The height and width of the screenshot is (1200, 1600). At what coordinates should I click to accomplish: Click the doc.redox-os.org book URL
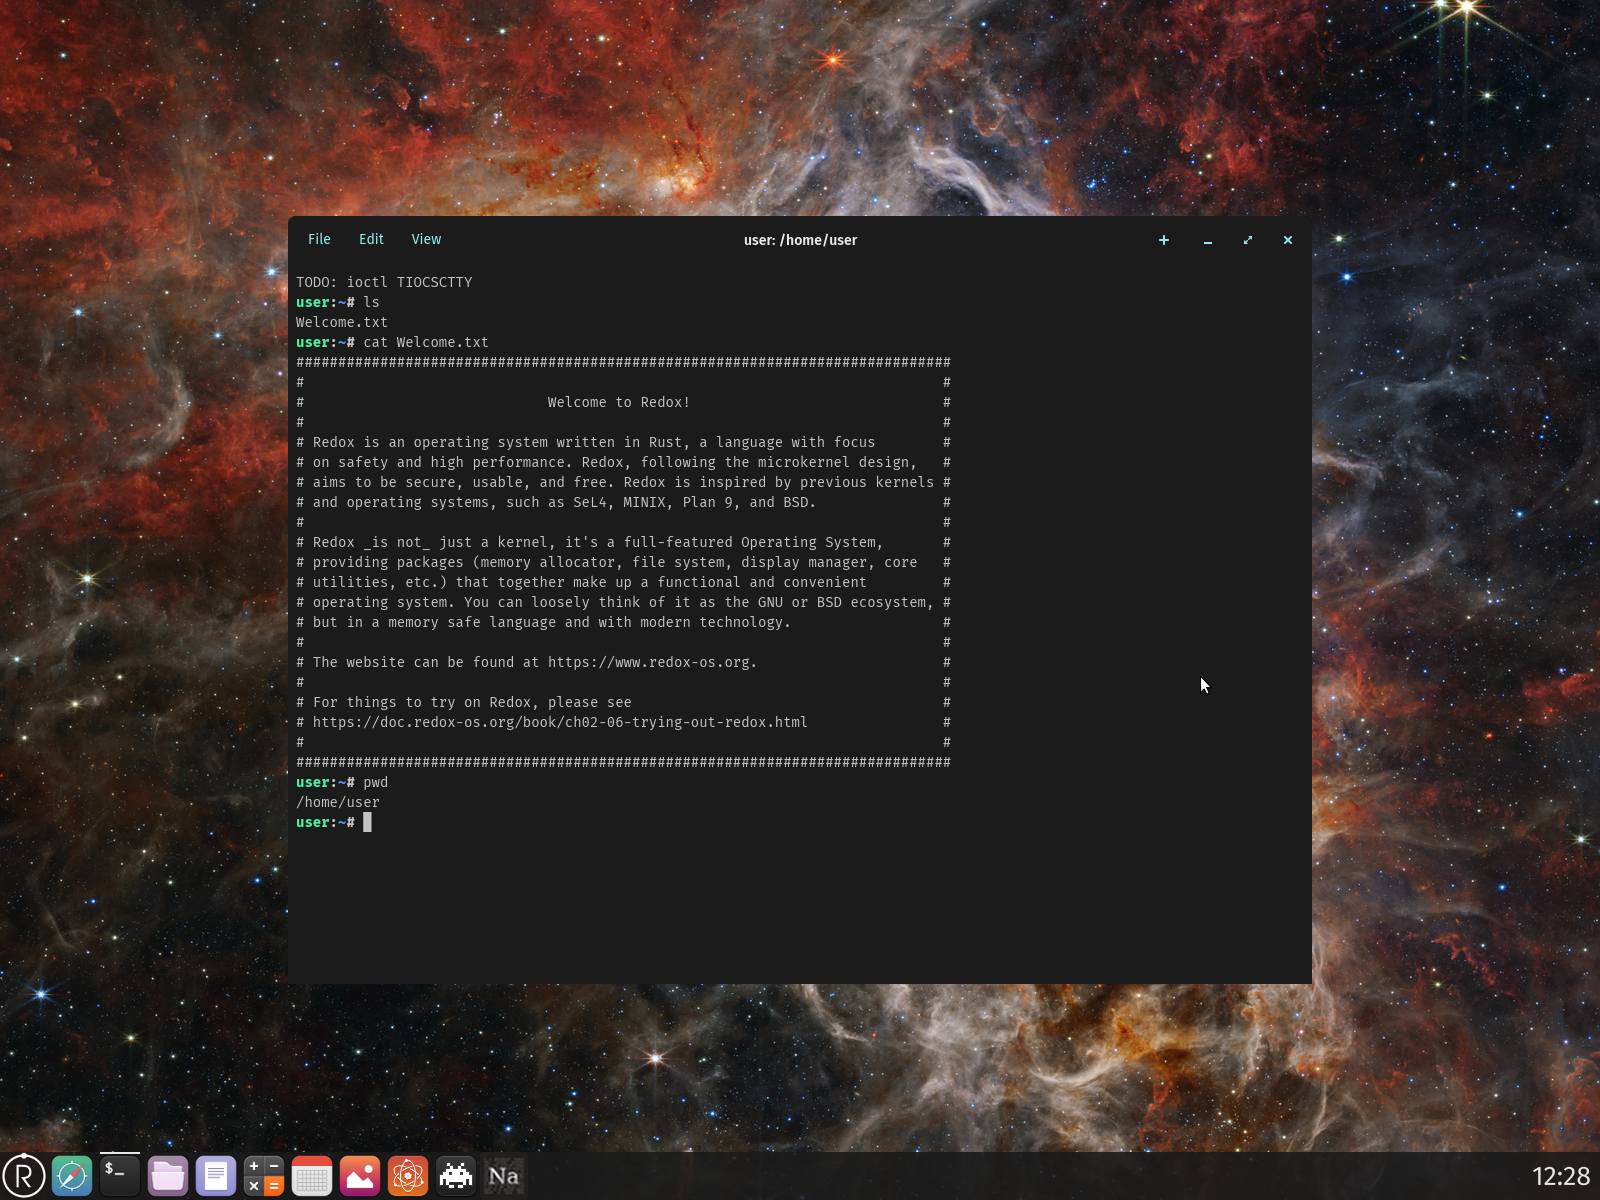click(x=560, y=722)
